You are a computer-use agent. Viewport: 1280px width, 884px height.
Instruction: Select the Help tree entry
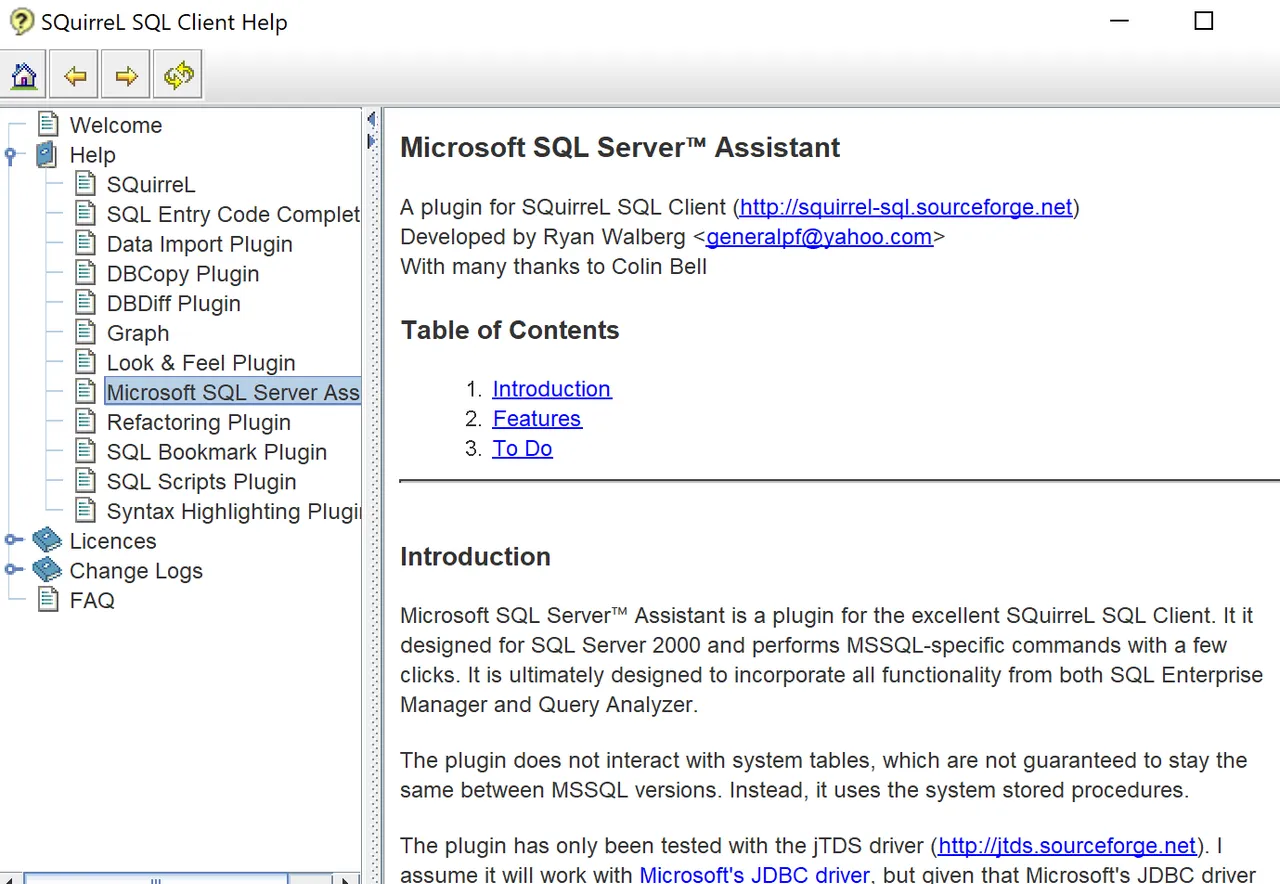pos(93,155)
